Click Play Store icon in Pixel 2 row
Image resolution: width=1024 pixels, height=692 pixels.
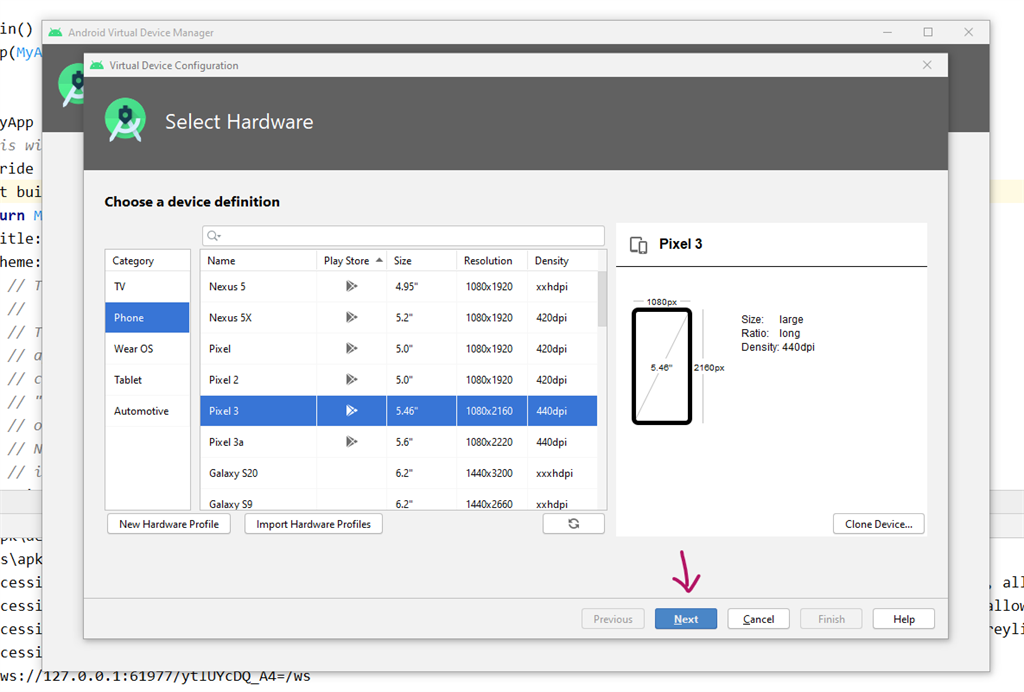click(x=351, y=380)
